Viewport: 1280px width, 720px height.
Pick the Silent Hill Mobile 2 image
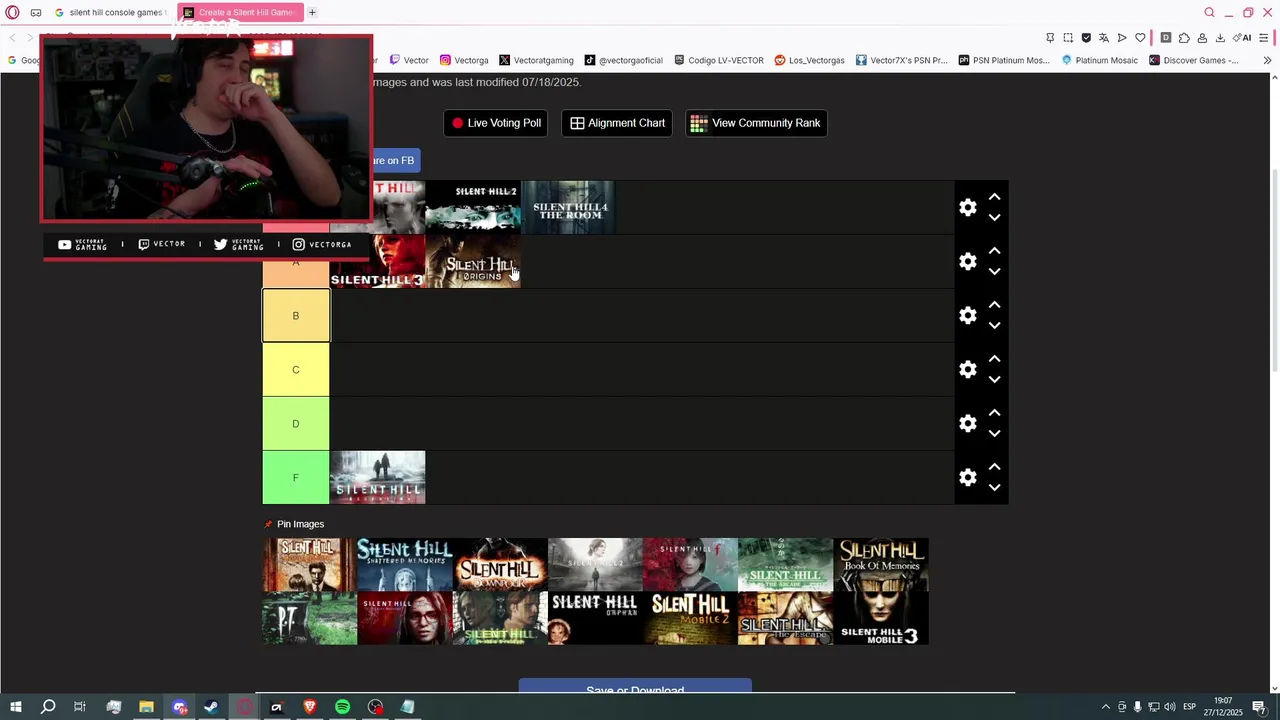[690, 618]
